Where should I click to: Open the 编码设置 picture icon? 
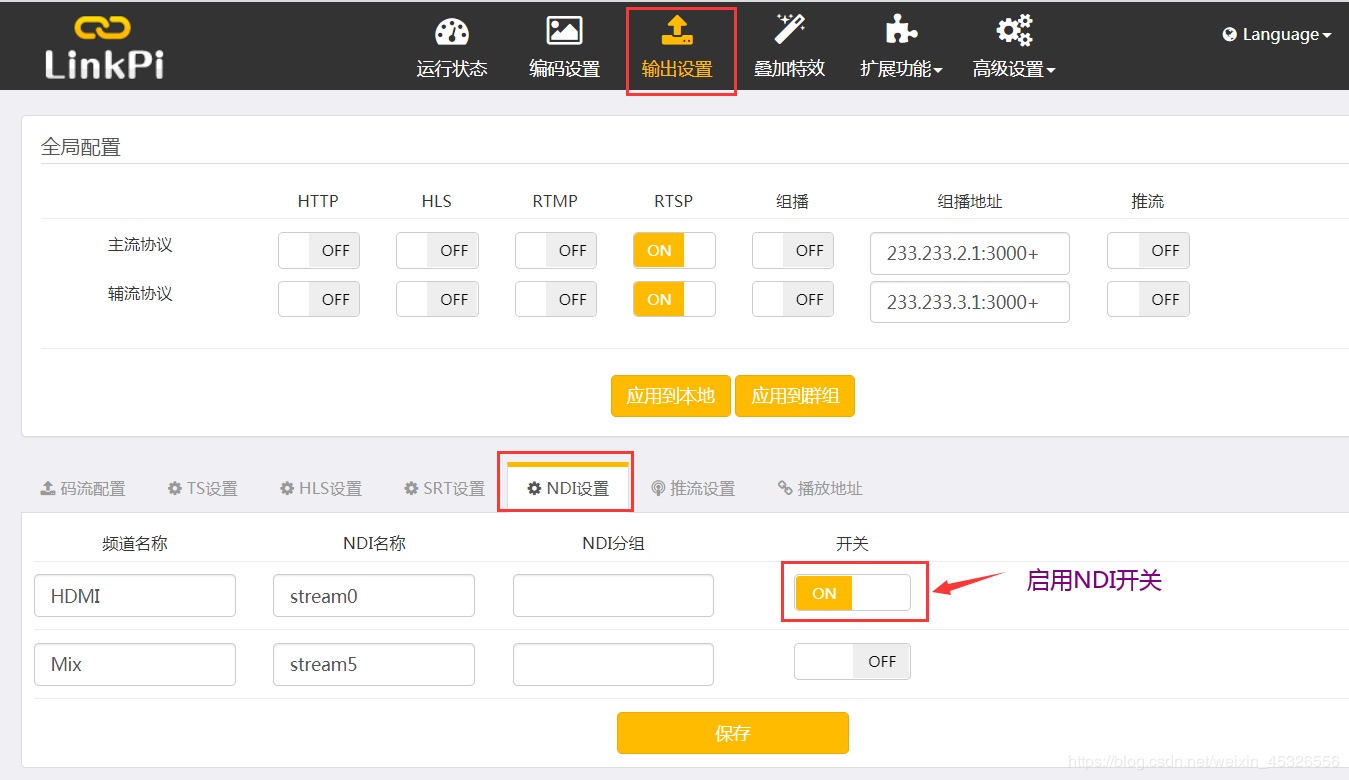click(x=564, y=31)
